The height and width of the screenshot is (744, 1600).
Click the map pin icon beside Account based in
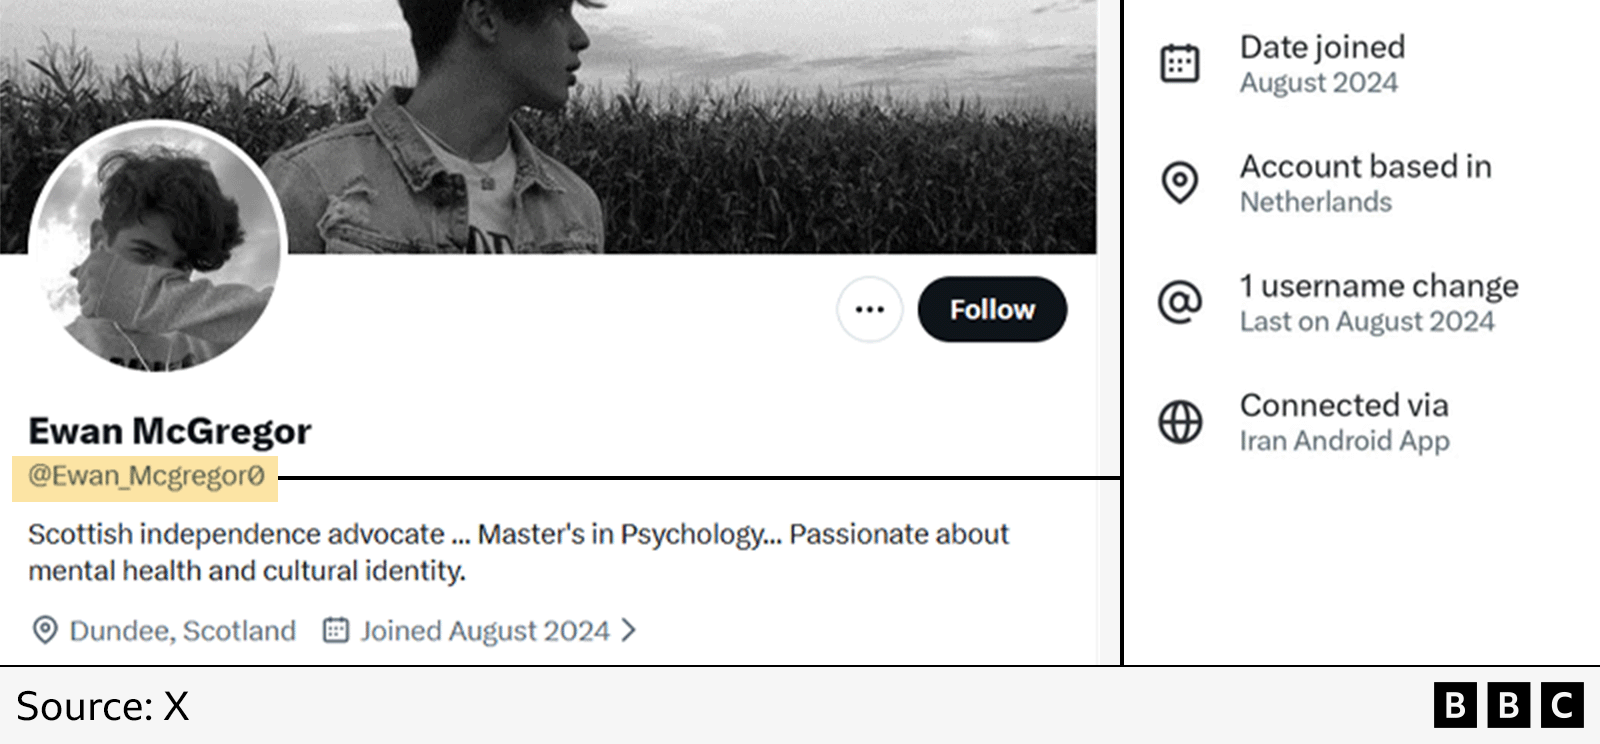(1180, 183)
